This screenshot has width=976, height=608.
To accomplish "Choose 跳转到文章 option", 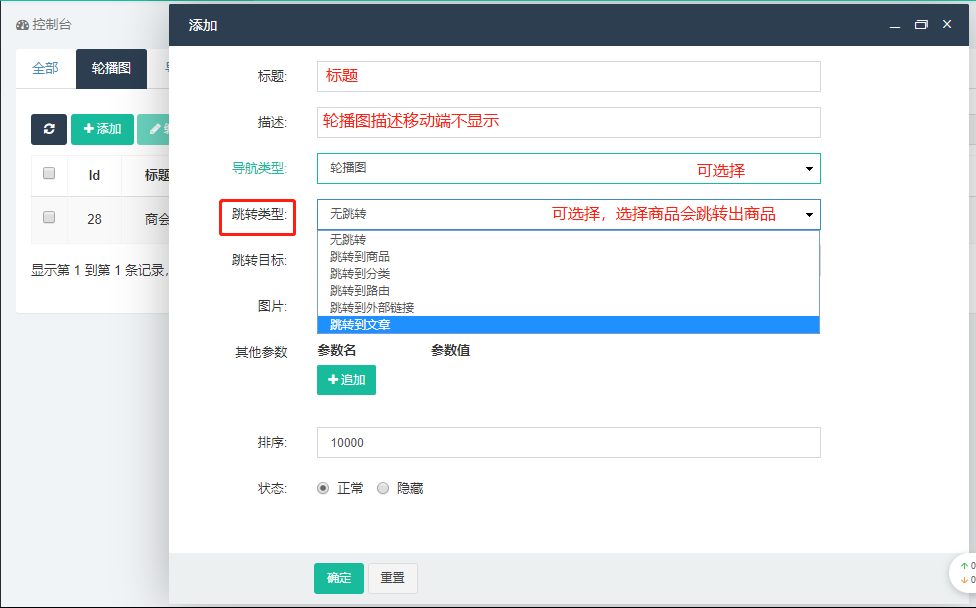I will 360,325.
